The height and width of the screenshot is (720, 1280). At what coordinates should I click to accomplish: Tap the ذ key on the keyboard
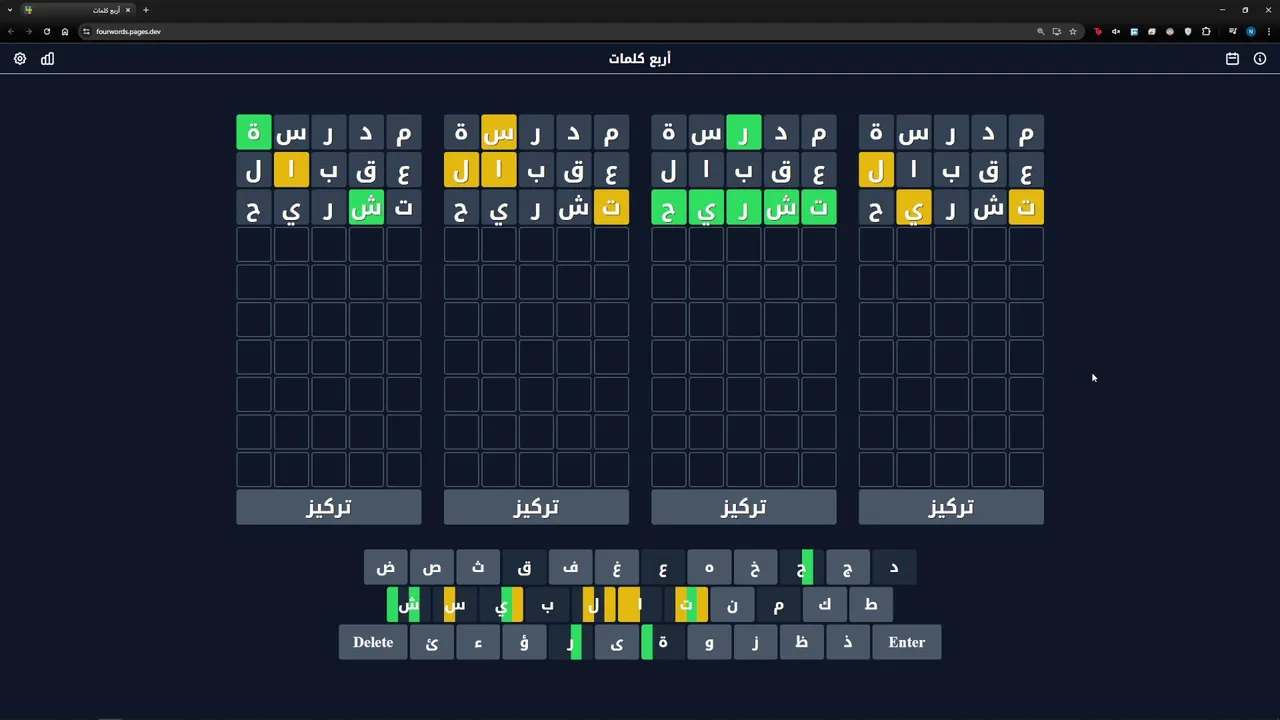pos(848,642)
